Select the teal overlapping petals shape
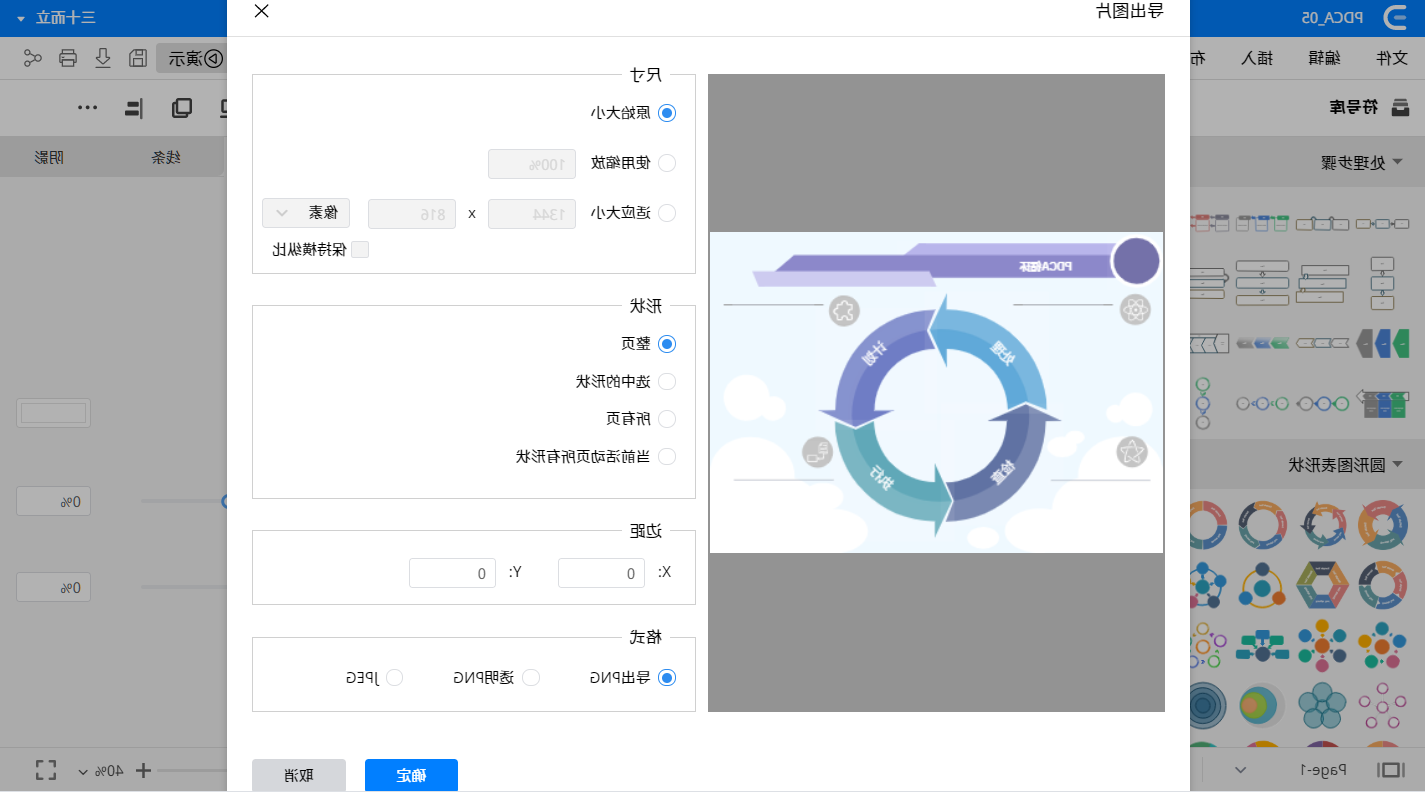This screenshot has height=792, width=1425. [1323, 706]
